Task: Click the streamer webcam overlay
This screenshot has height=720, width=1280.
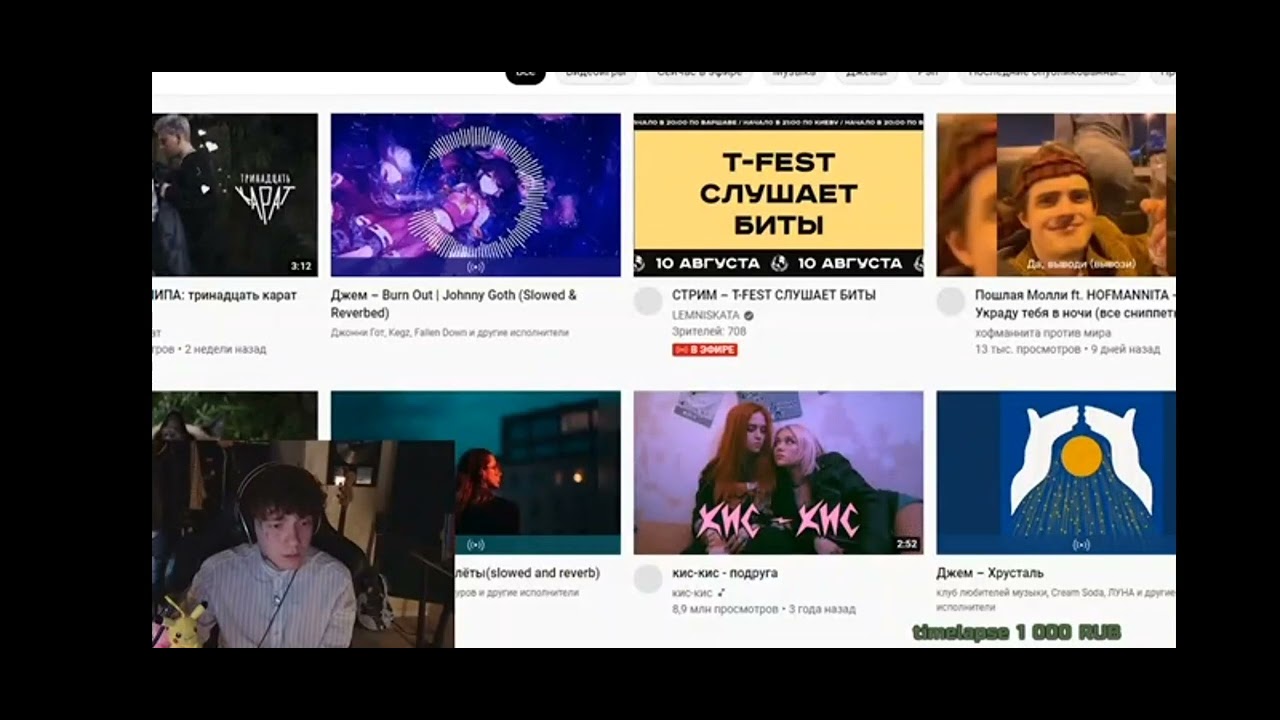Action: click(x=303, y=544)
